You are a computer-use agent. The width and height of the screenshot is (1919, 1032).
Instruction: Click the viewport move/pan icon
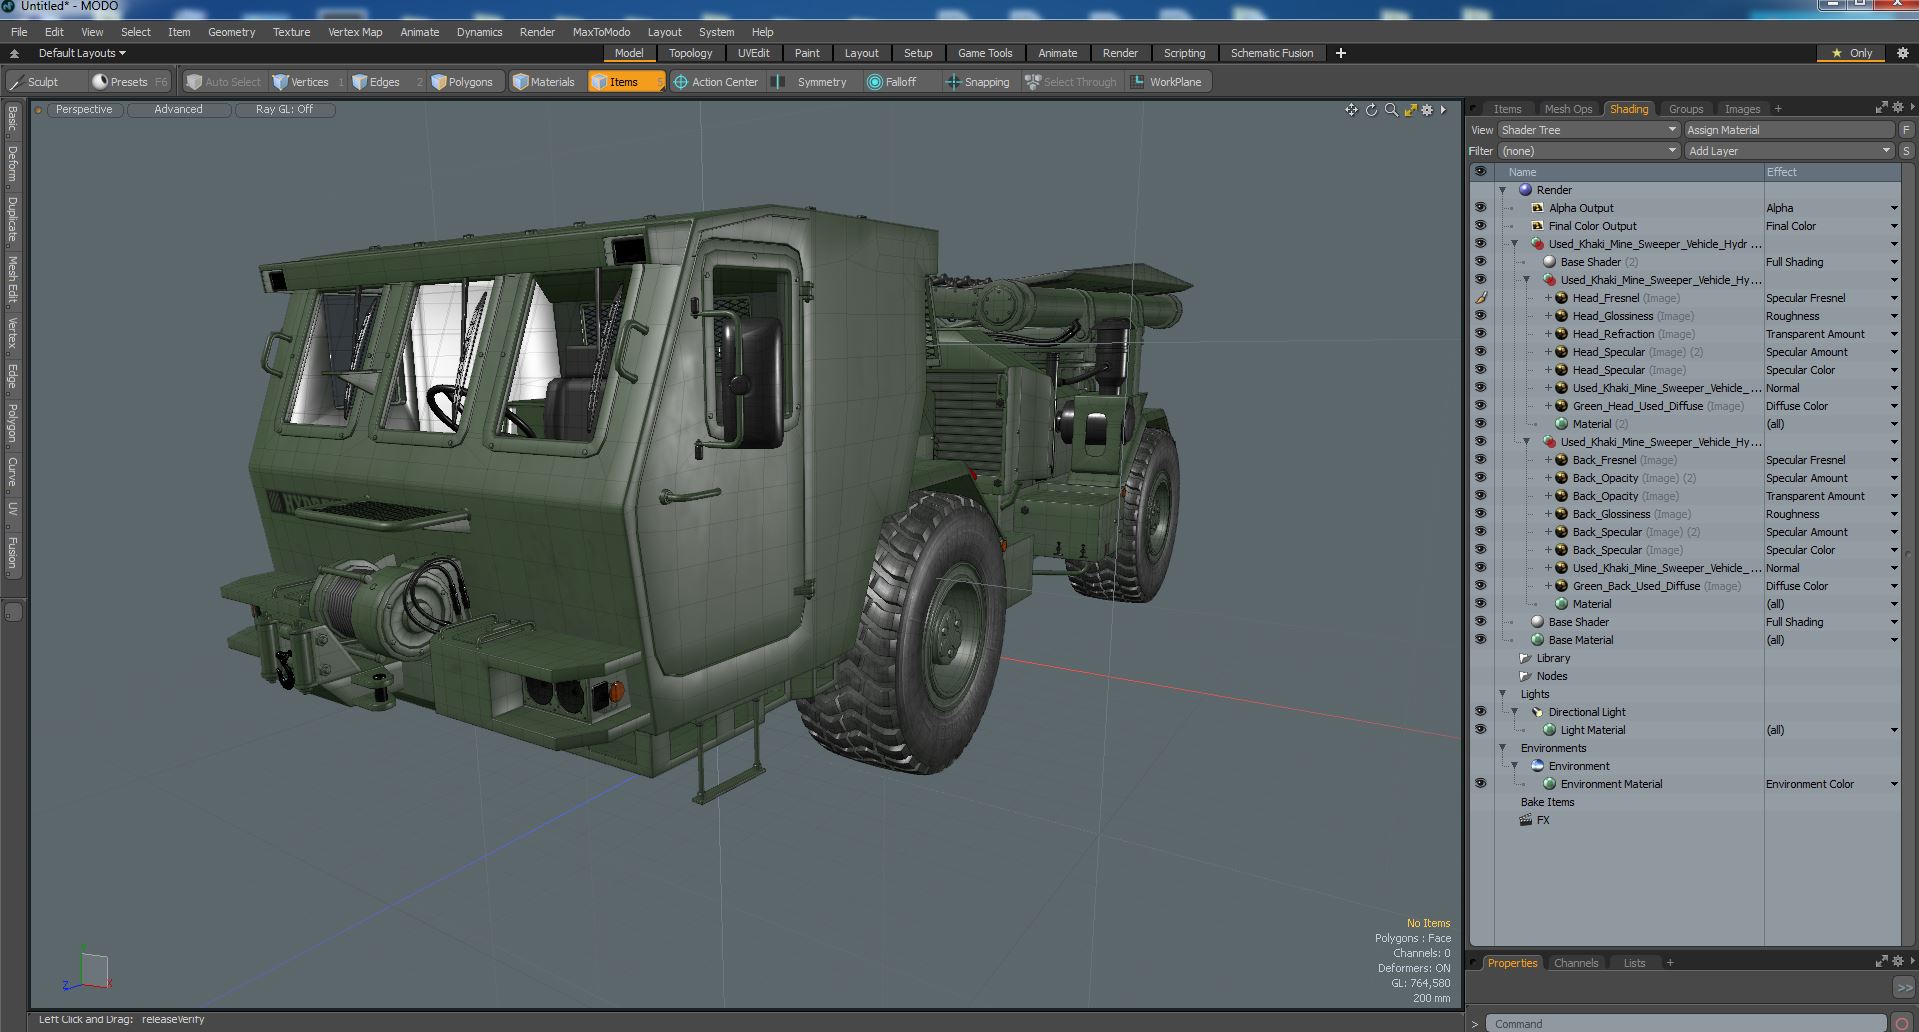pyautogui.click(x=1351, y=110)
